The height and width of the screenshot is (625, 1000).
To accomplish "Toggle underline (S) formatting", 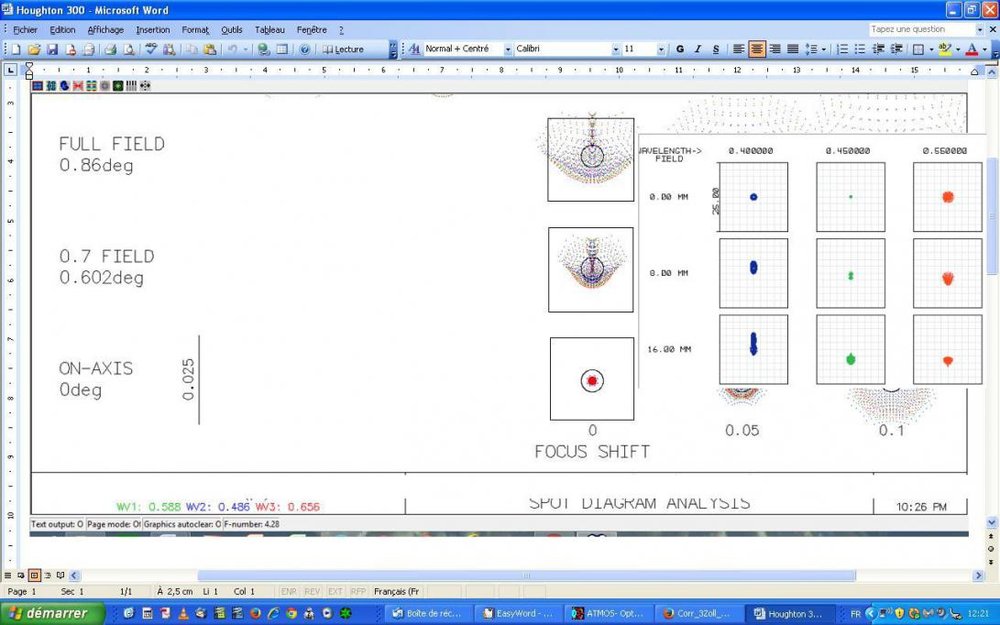I will click(x=716, y=49).
